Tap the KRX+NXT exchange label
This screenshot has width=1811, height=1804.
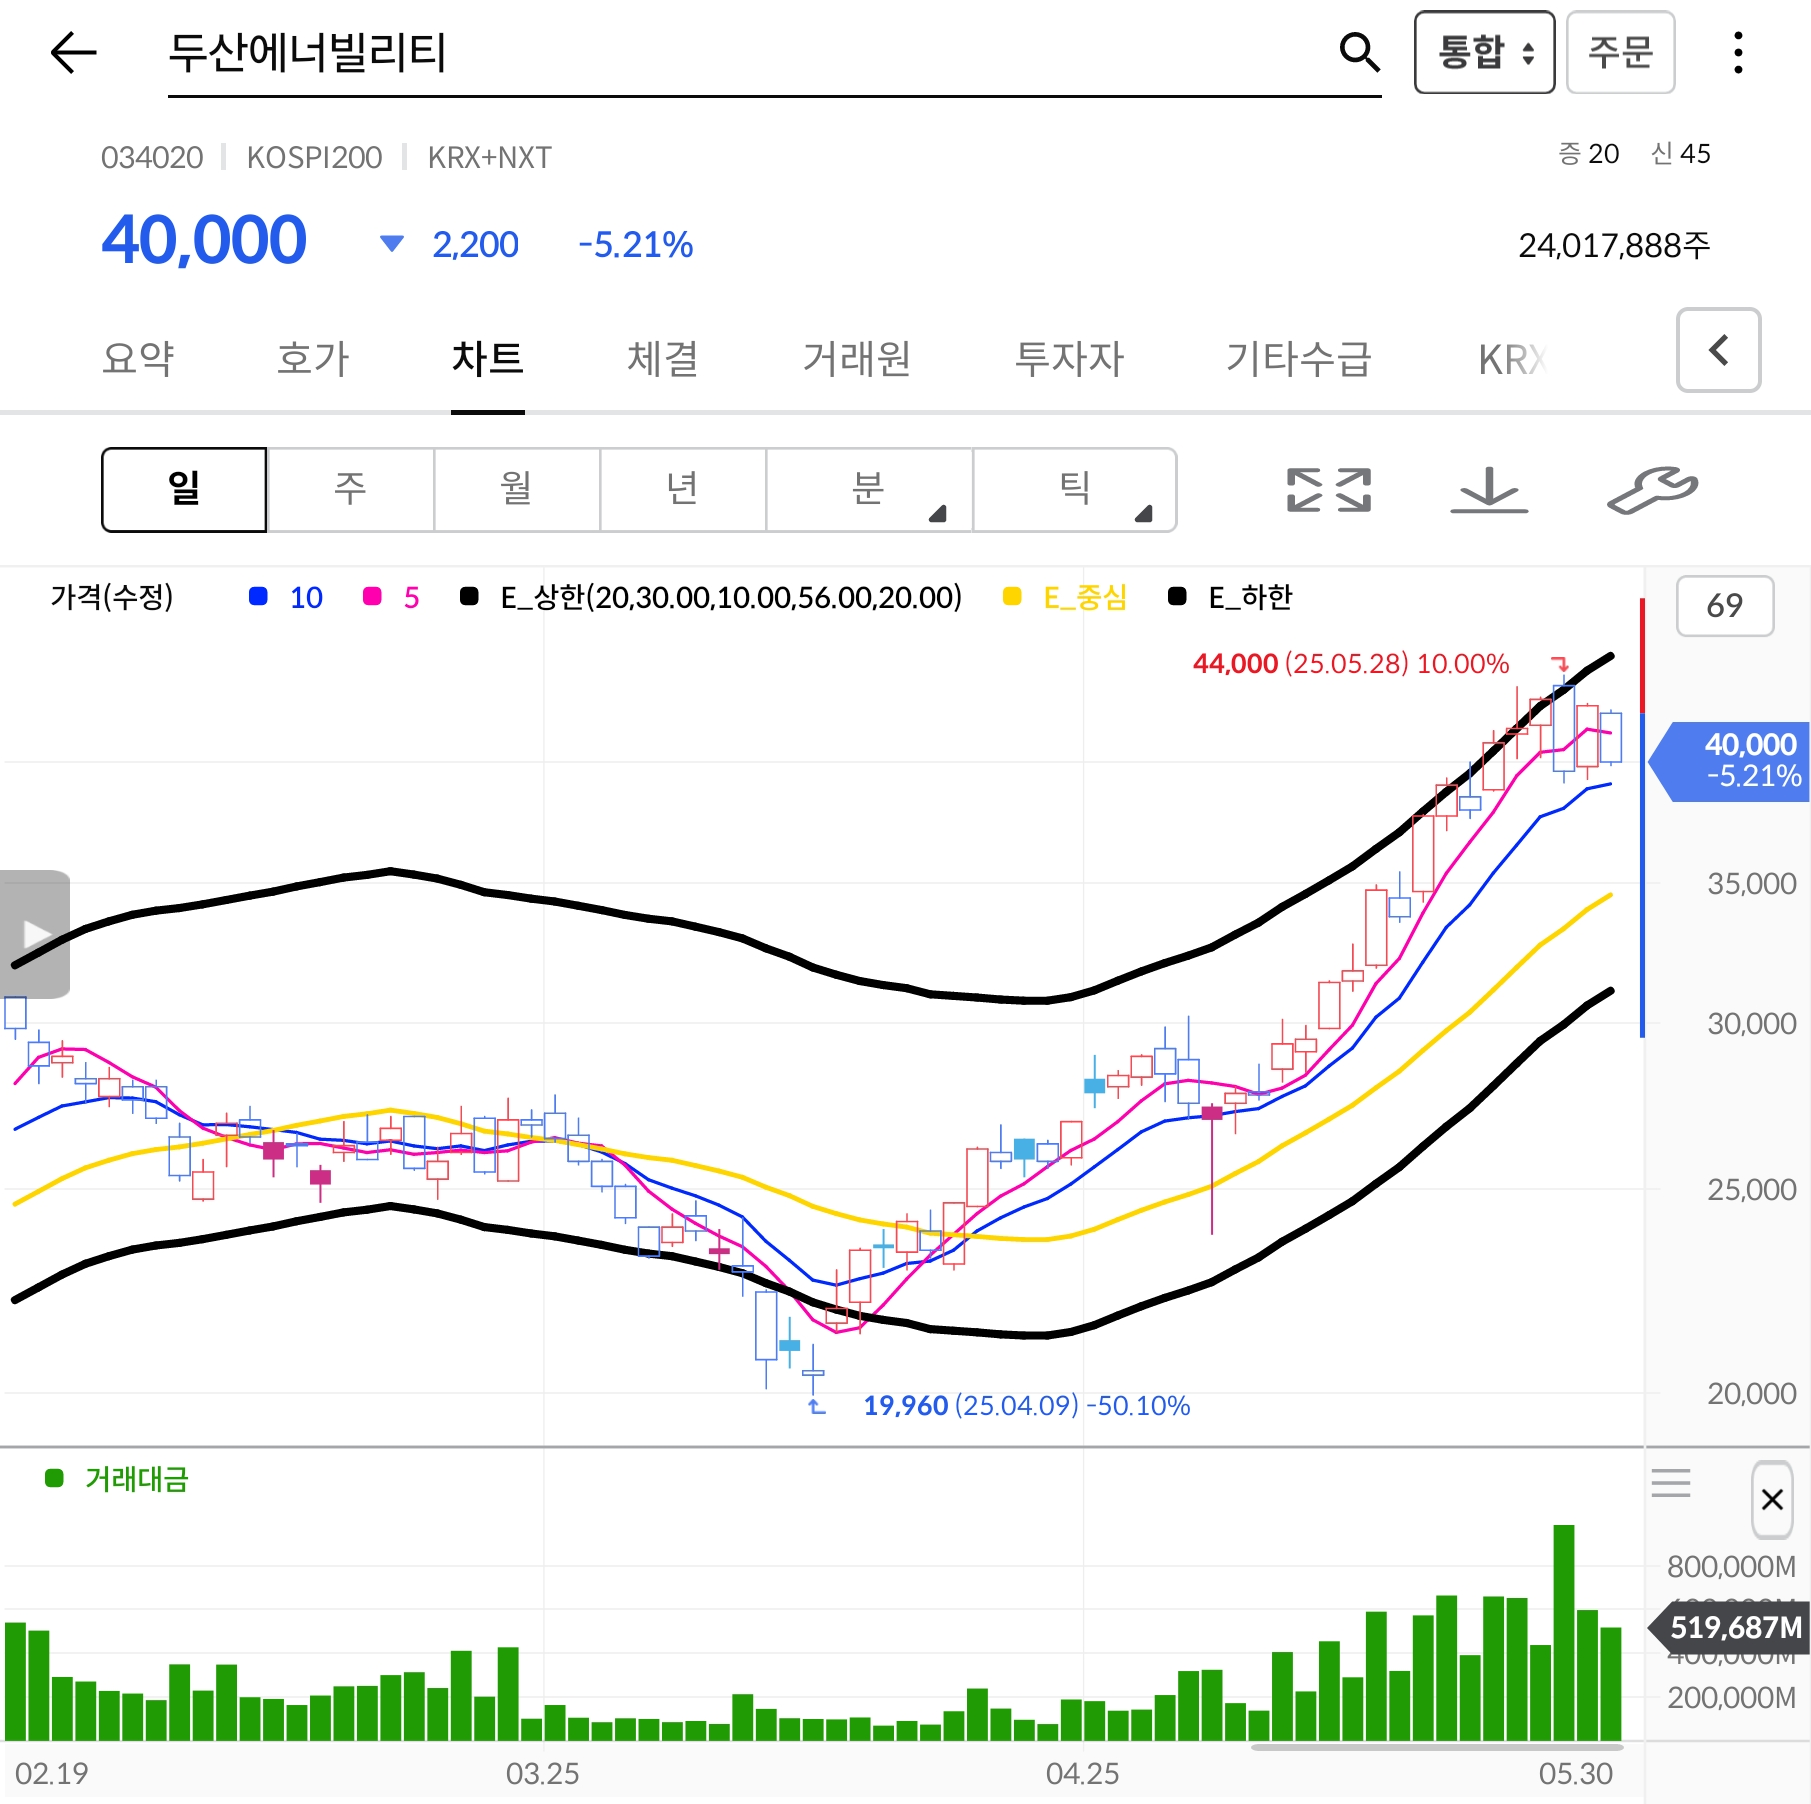[x=489, y=157]
